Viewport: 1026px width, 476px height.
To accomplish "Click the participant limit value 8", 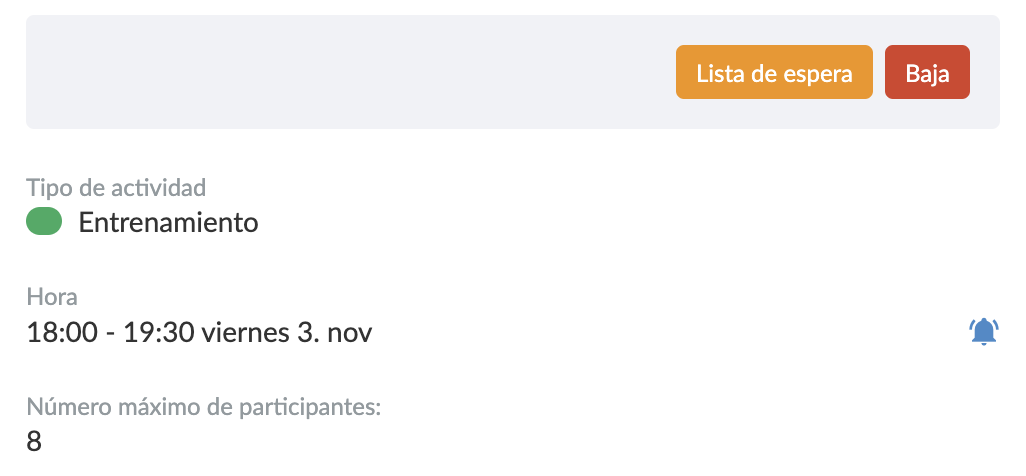I will [x=34, y=442].
